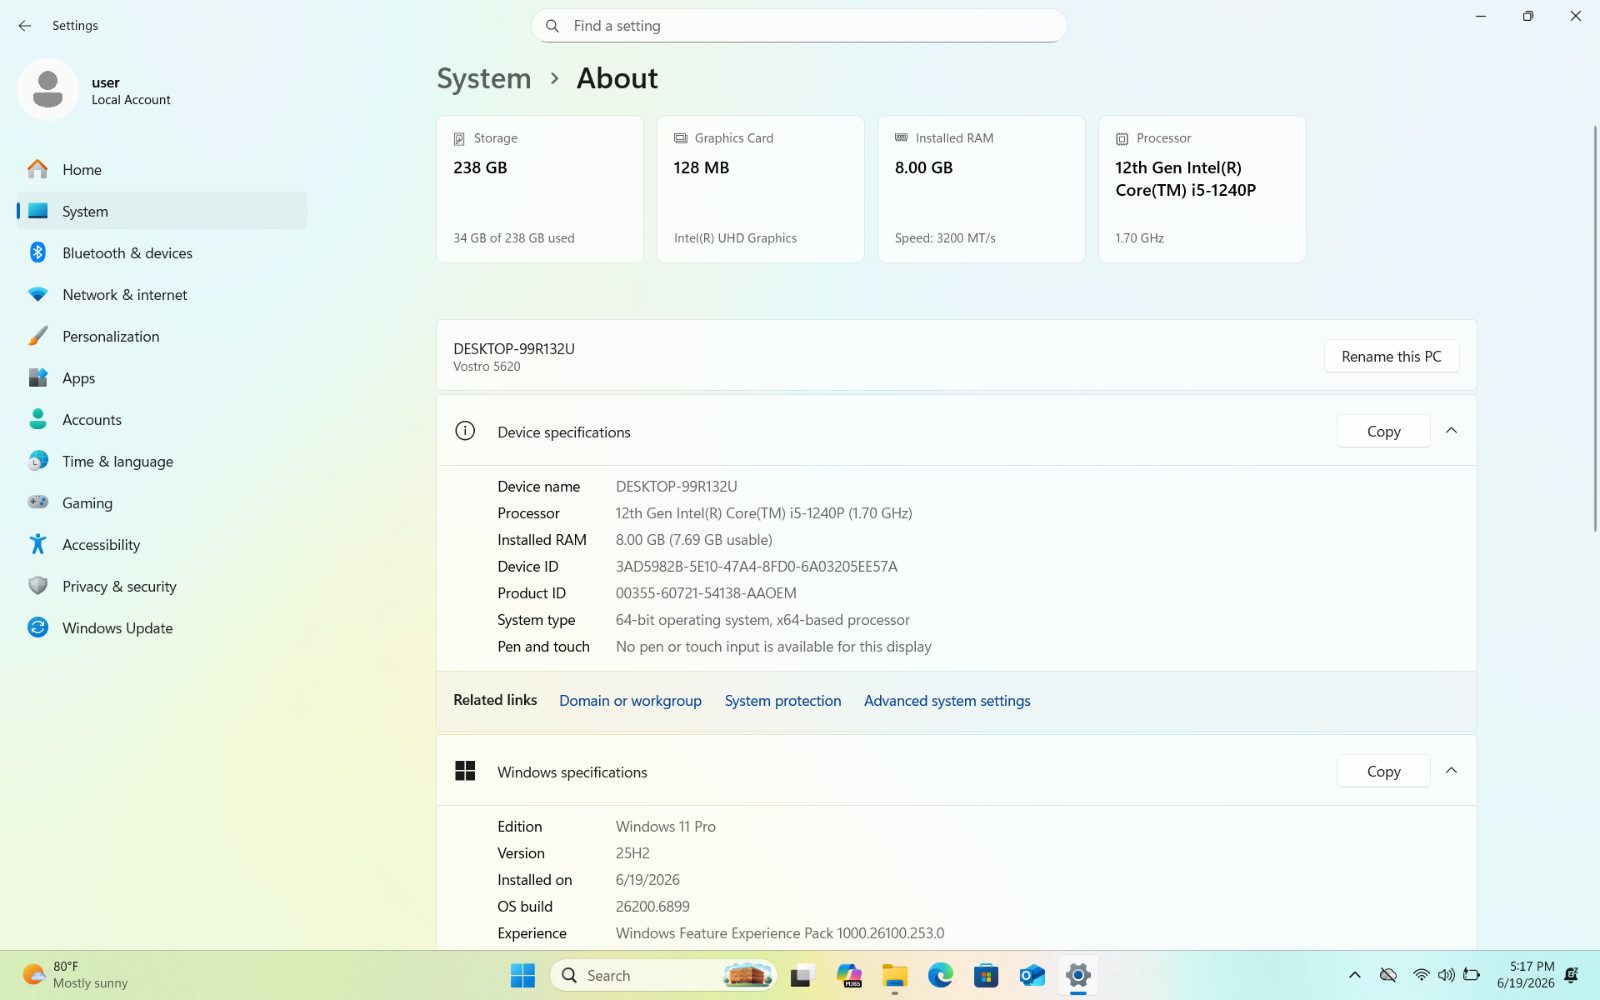This screenshot has width=1600, height=1000.
Task: Open the Domain or workgroup link
Action: [x=630, y=701]
